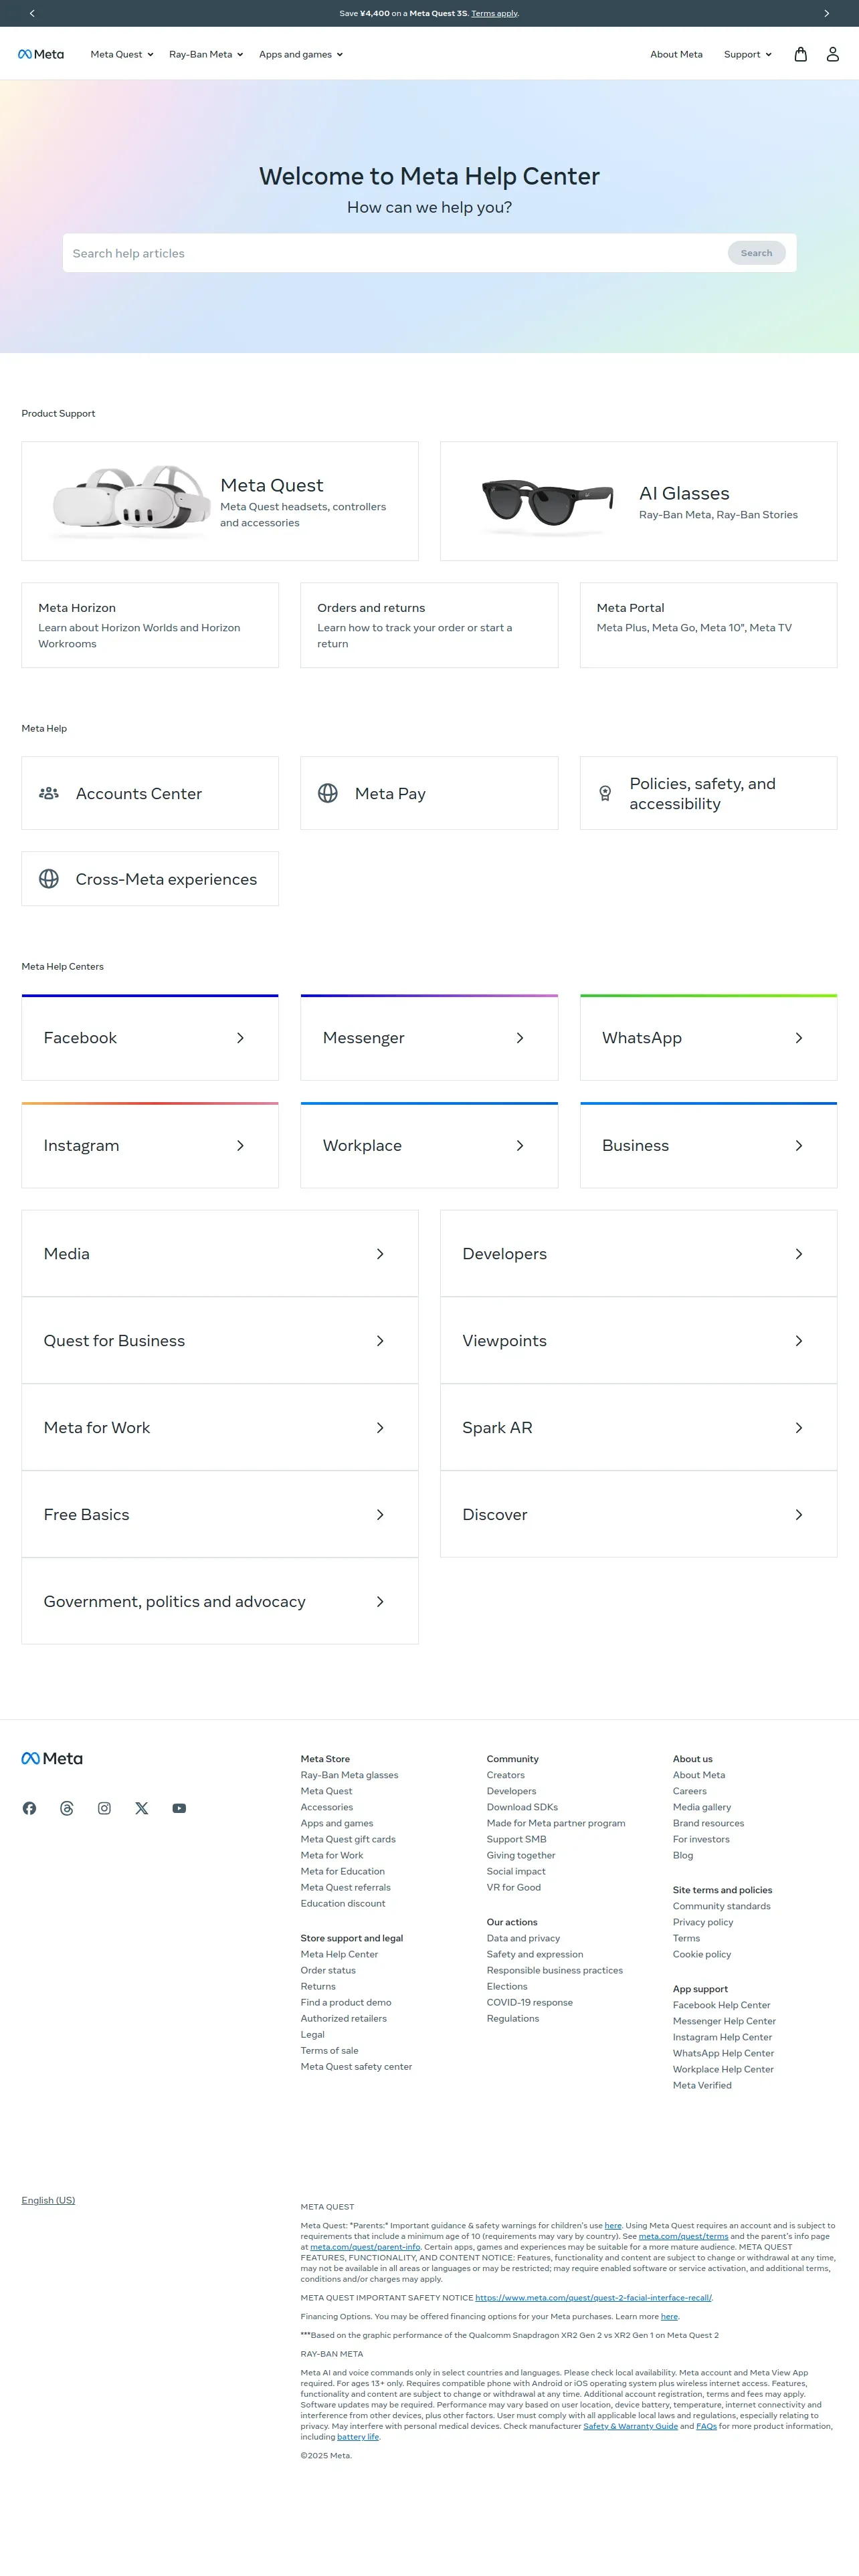This screenshot has height=2576, width=859.
Task: Show the previous promo banner with left arrow
Action: (32, 13)
